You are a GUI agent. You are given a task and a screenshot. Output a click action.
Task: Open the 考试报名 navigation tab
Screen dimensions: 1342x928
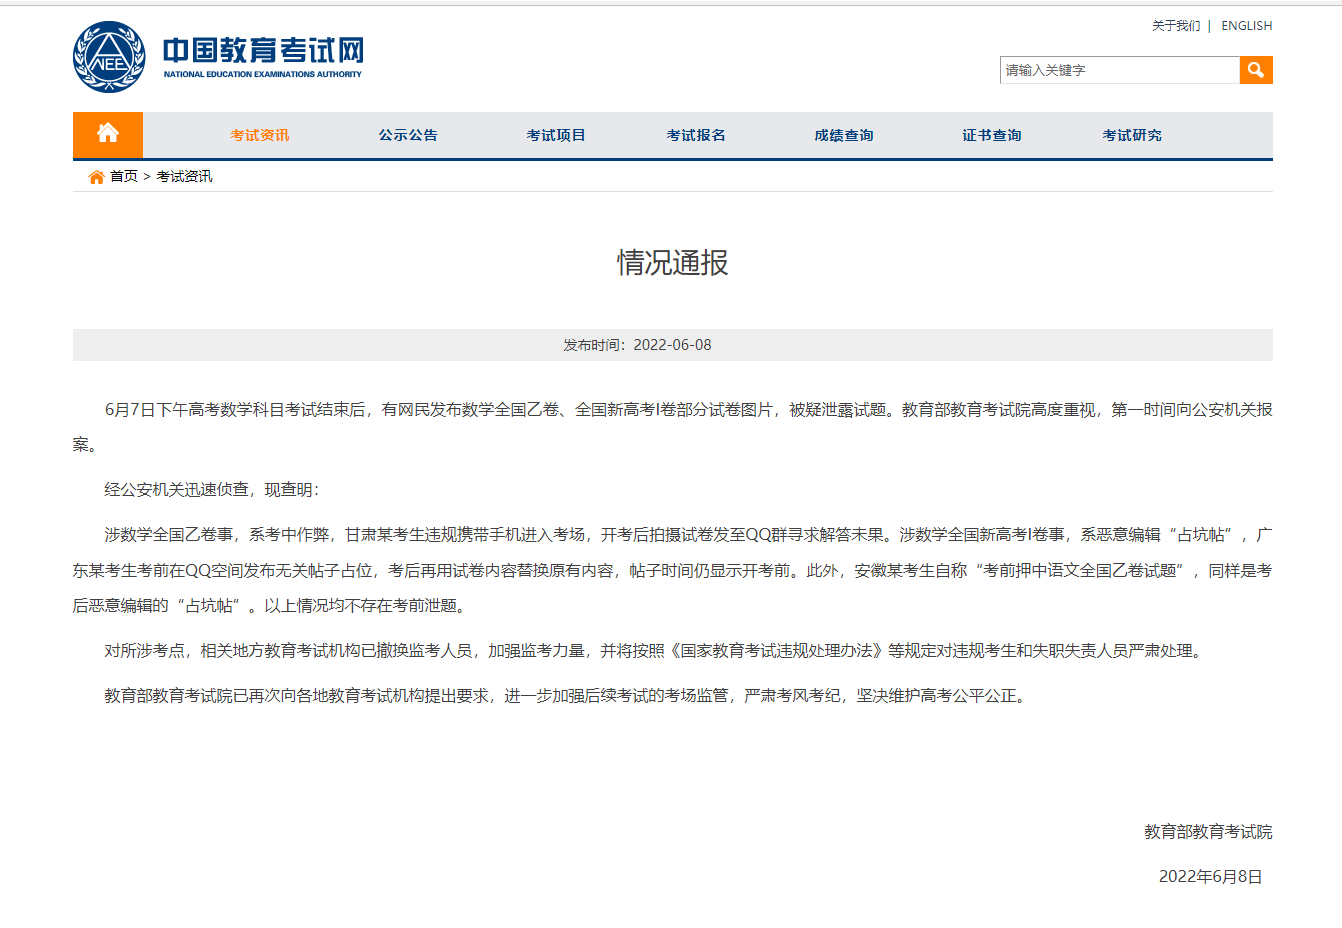(696, 135)
